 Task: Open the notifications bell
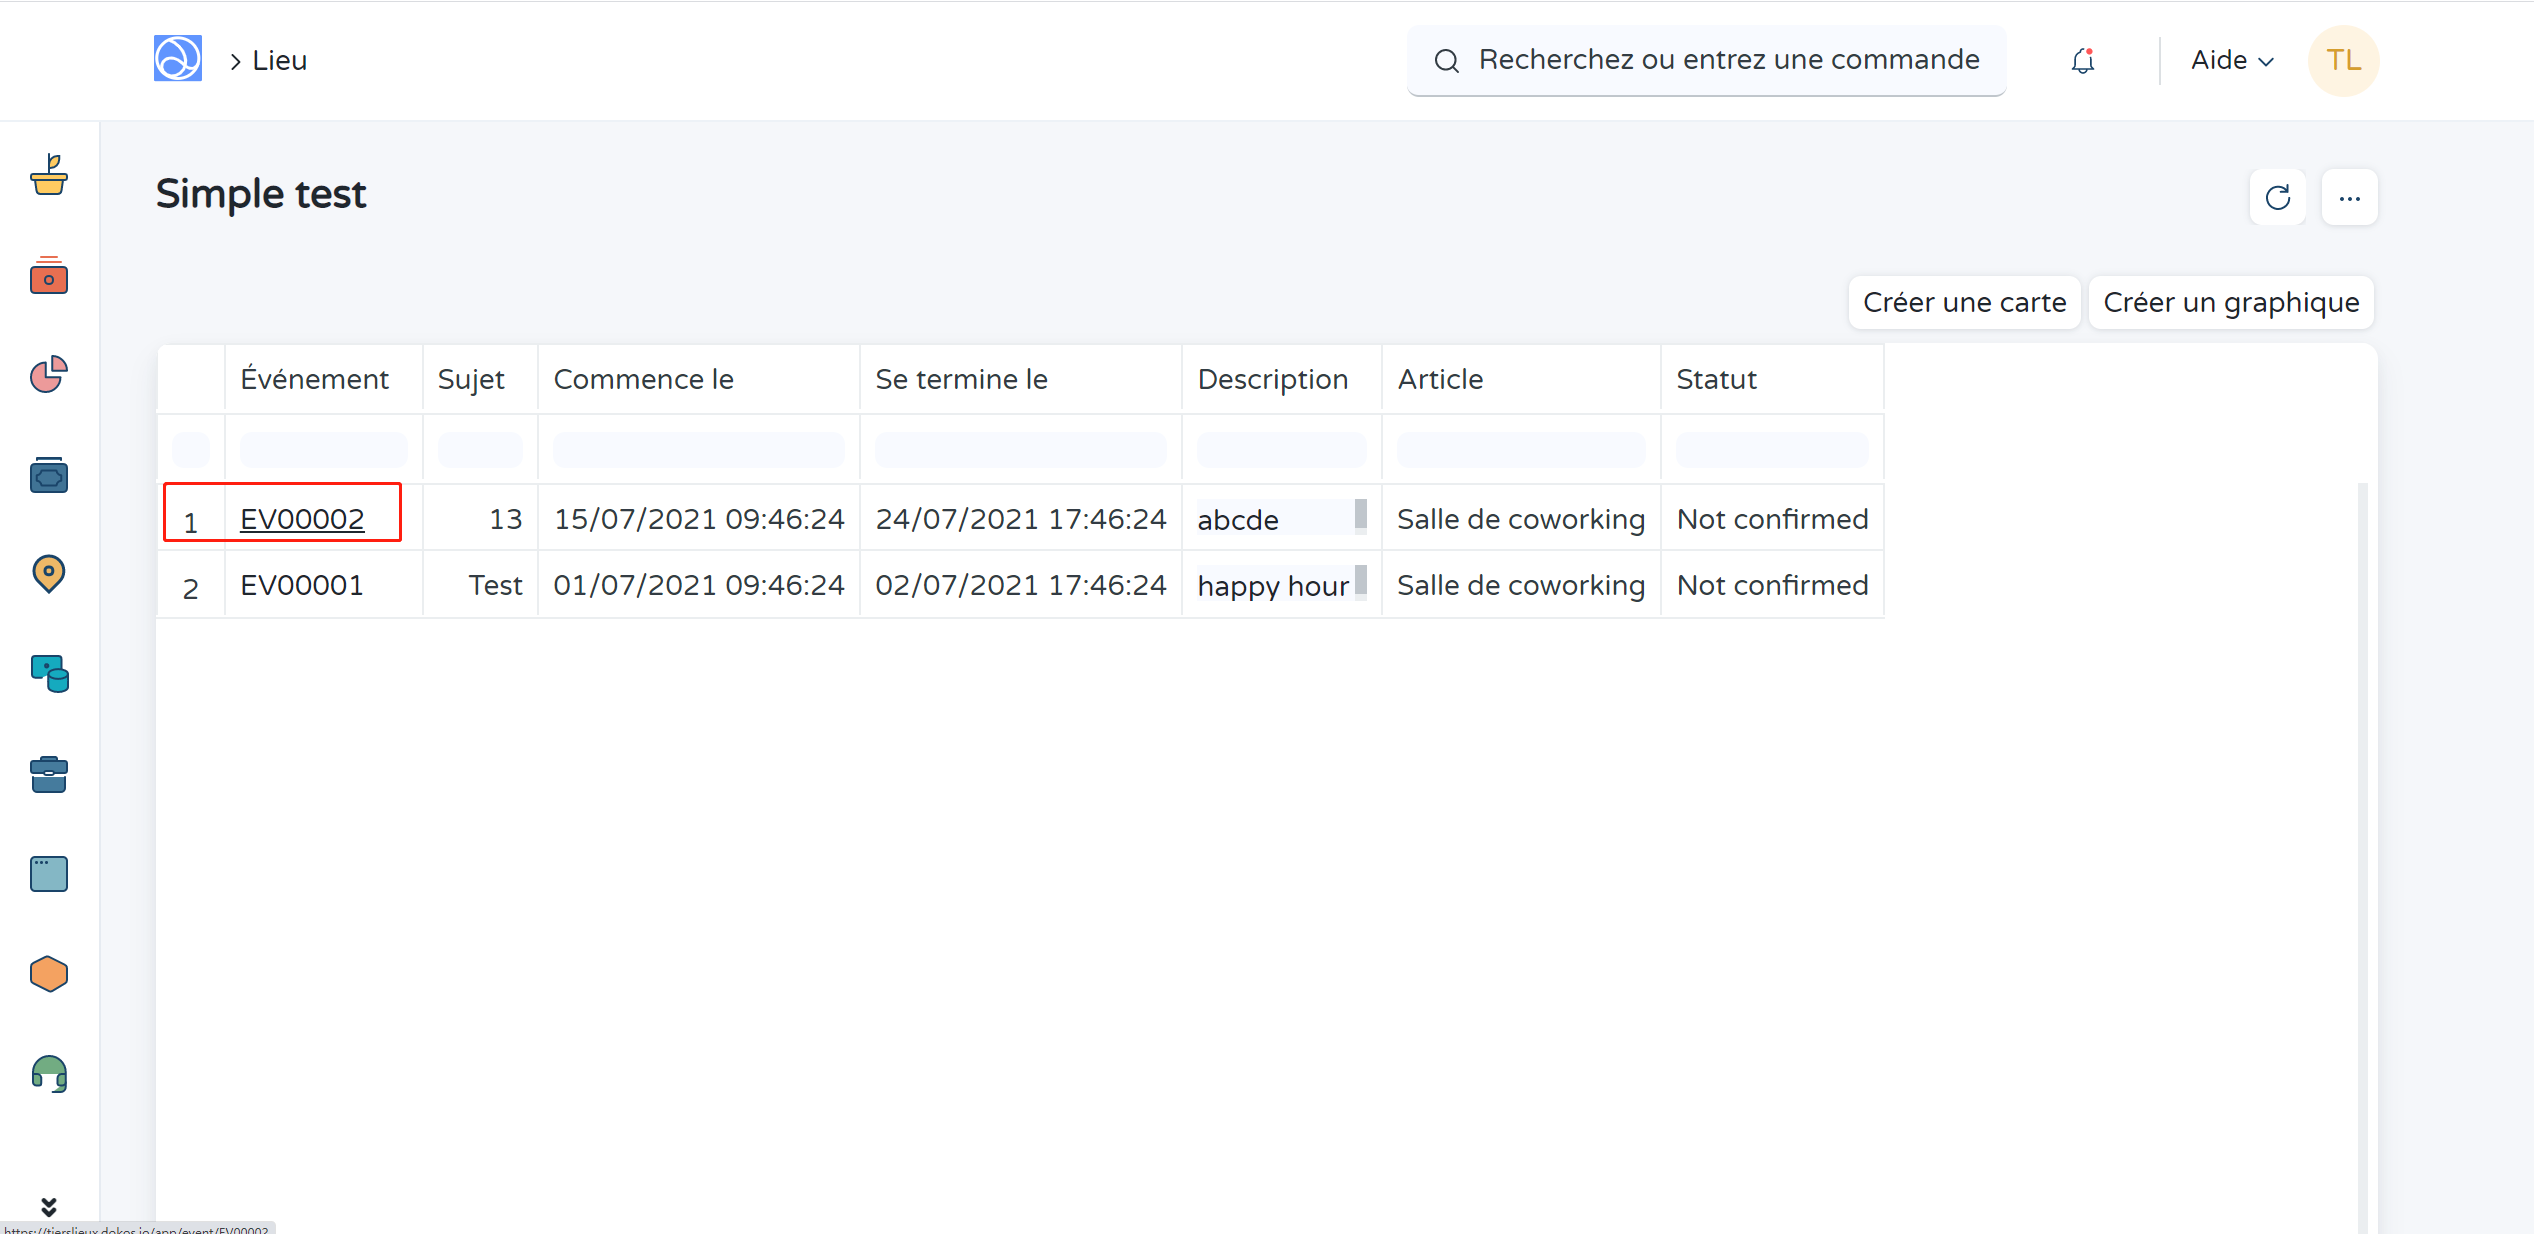[x=2082, y=61]
